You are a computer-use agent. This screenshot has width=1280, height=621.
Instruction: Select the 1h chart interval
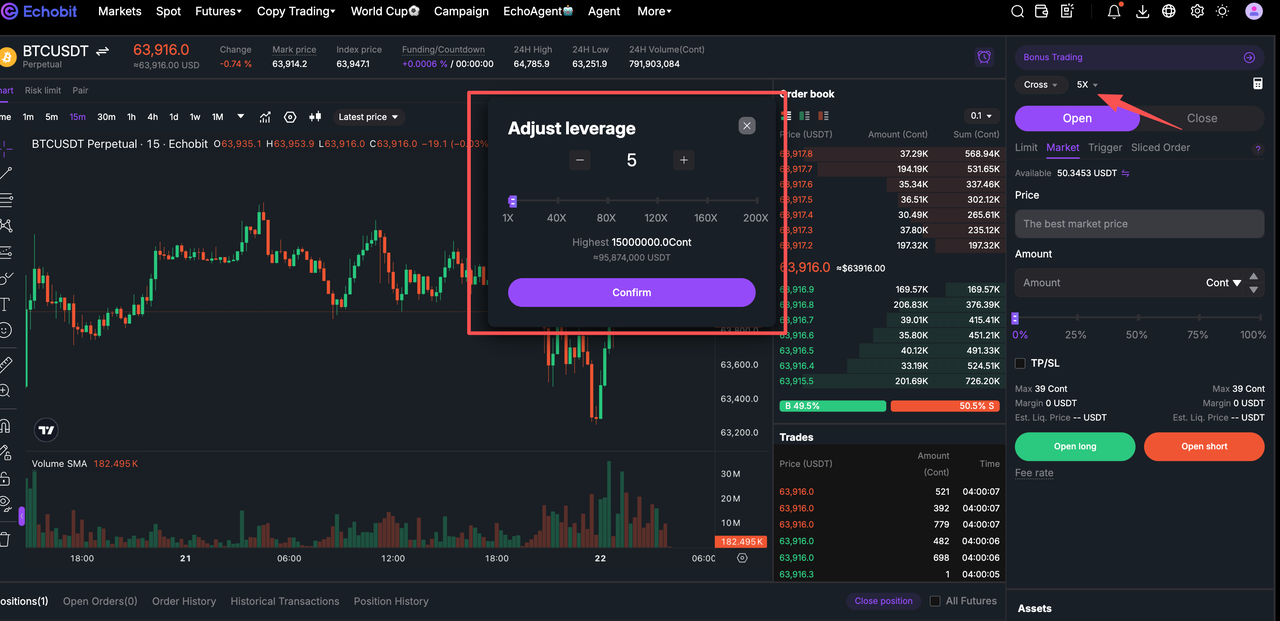point(131,117)
